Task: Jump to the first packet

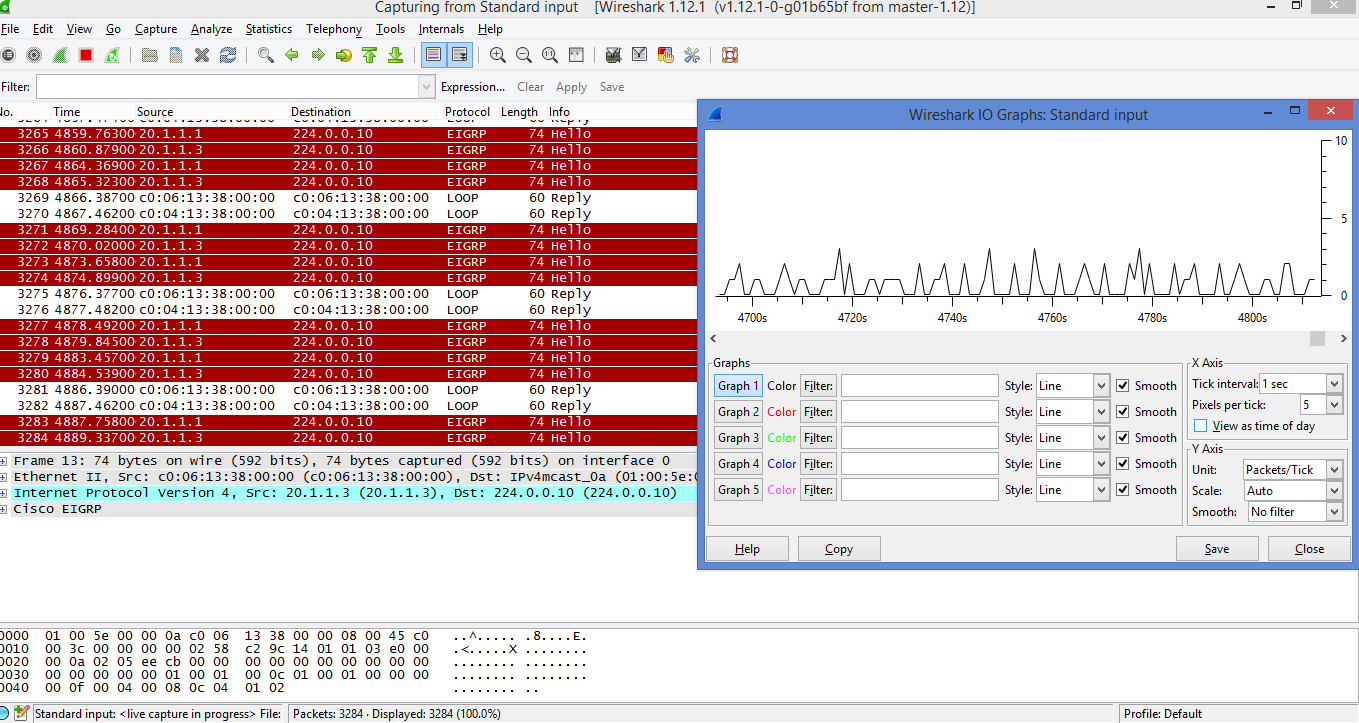Action: click(x=370, y=55)
